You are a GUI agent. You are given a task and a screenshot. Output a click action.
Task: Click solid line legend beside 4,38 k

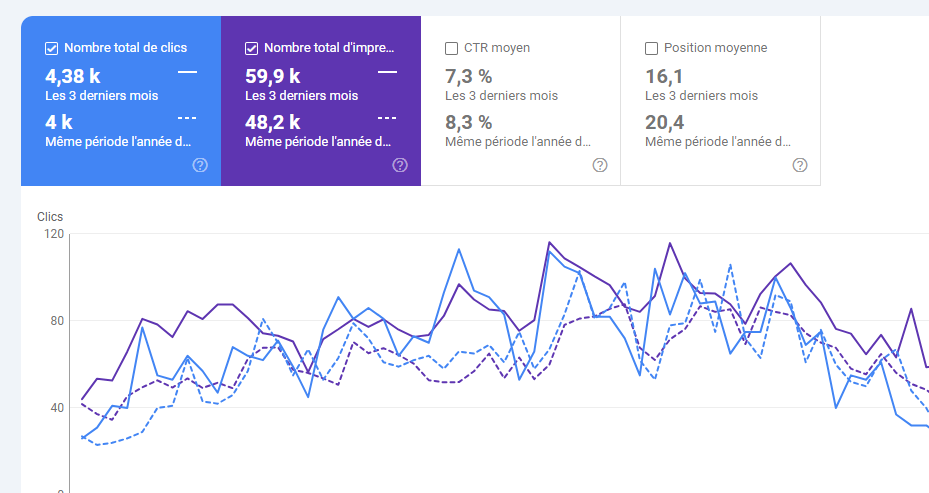point(187,72)
